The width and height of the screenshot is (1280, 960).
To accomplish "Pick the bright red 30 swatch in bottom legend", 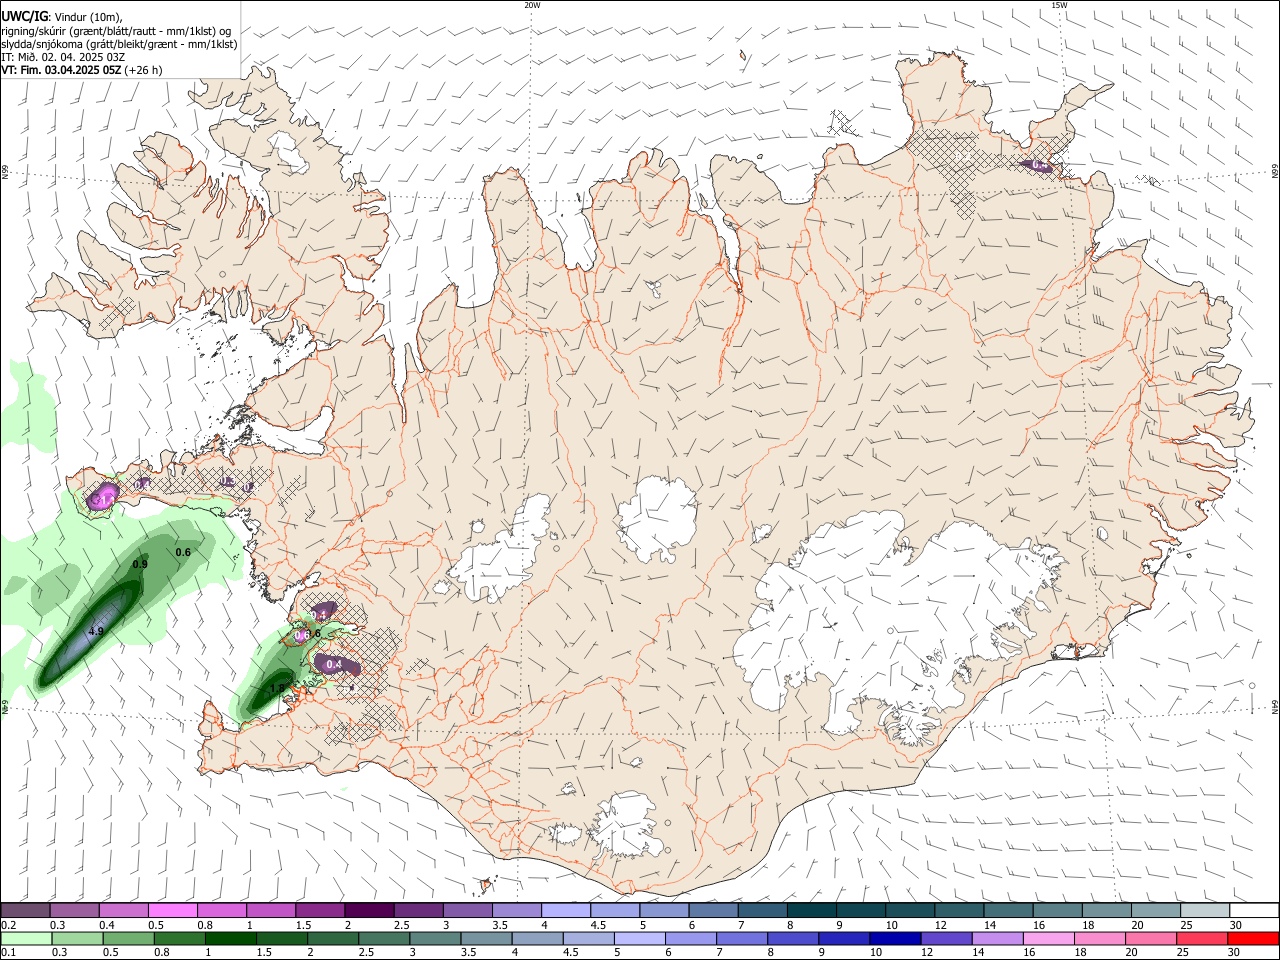I will click(1254, 938).
